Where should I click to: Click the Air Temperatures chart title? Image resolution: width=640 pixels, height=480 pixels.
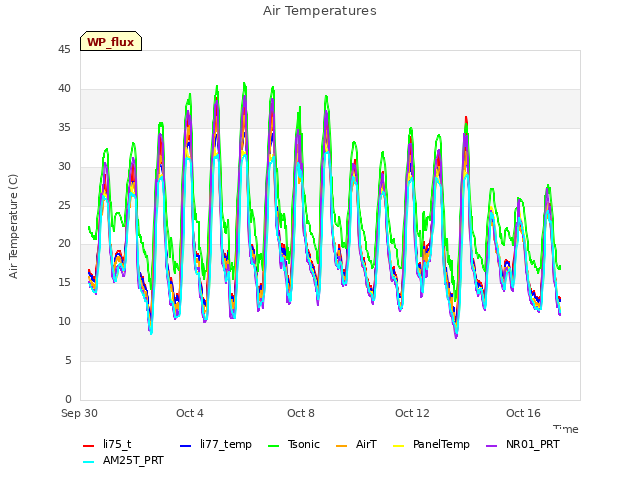(x=320, y=11)
